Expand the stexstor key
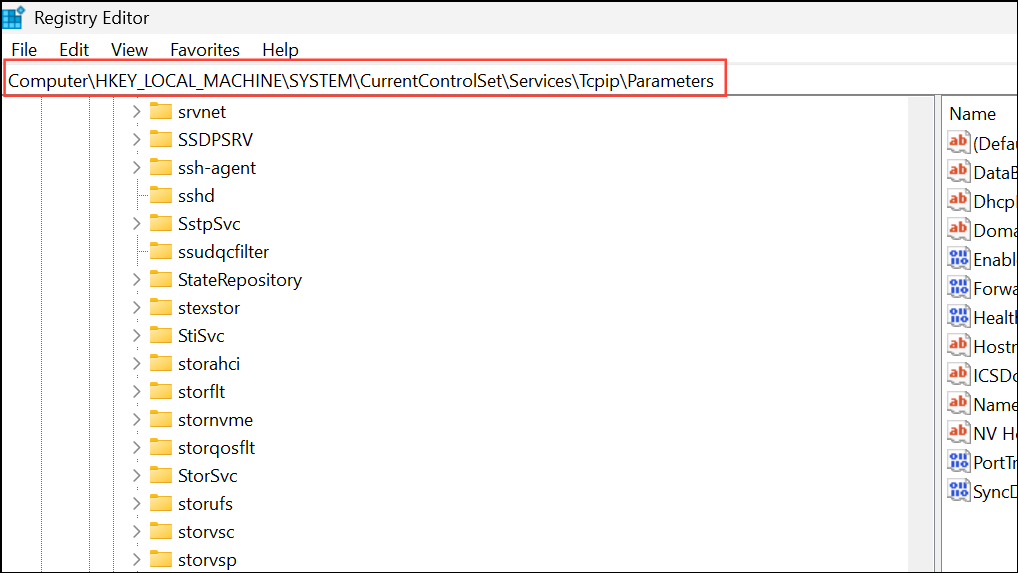Viewport: 1018px width, 573px height. tap(136, 308)
